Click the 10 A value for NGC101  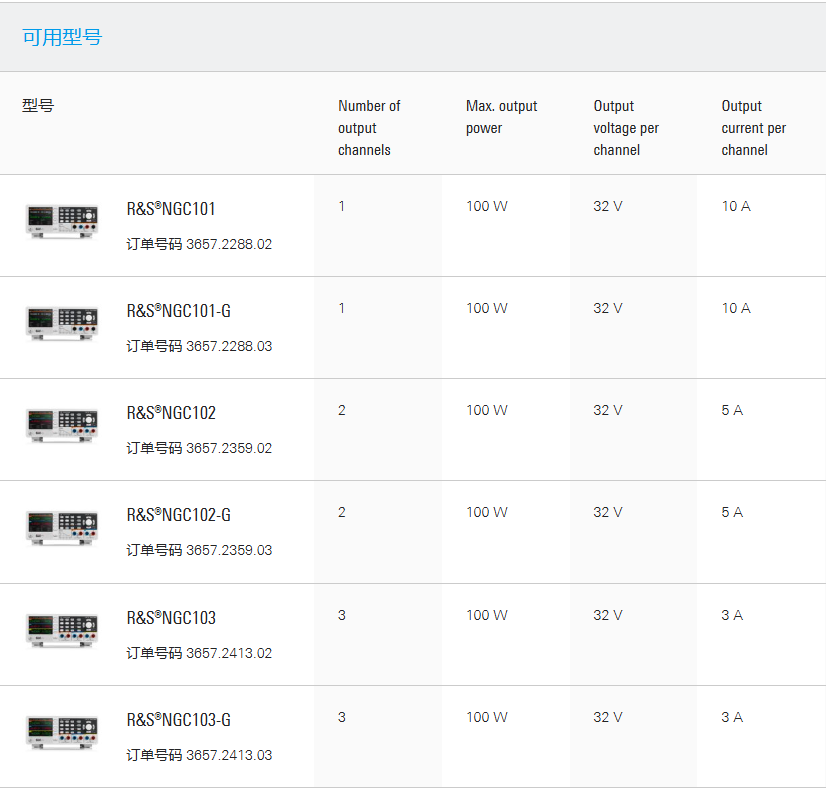(x=736, y=206)
